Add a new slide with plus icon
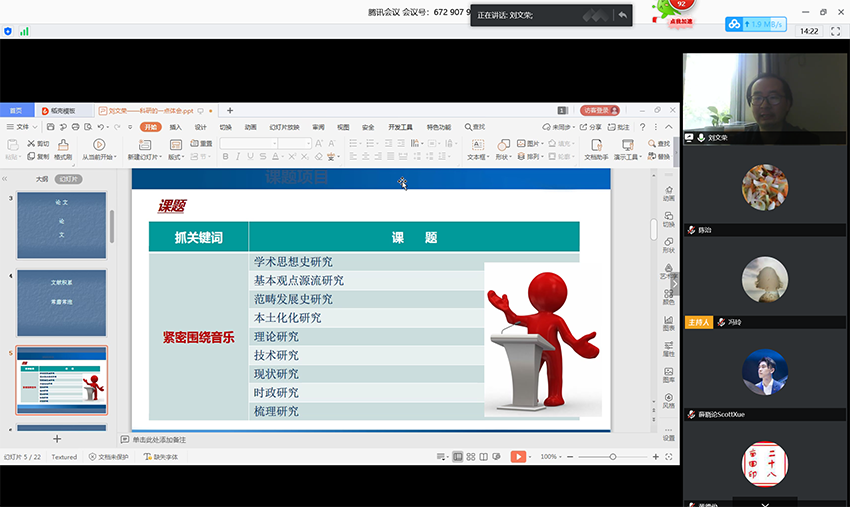850x507 pixels. [57, 439]
